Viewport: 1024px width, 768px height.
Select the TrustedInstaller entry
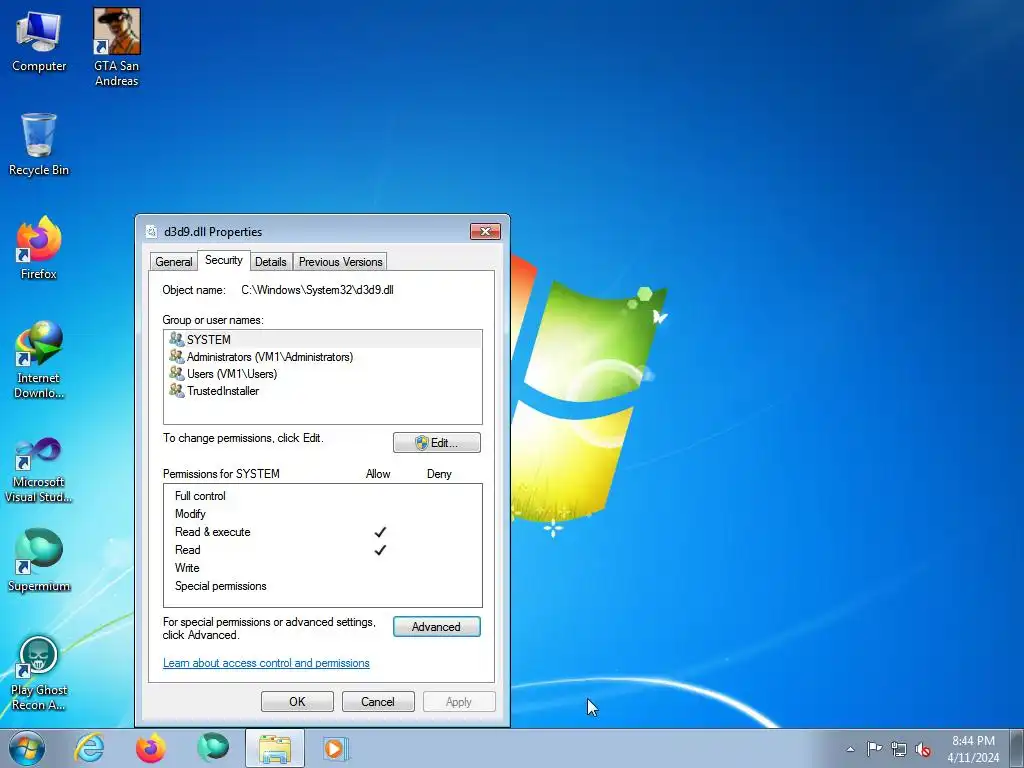323,391
